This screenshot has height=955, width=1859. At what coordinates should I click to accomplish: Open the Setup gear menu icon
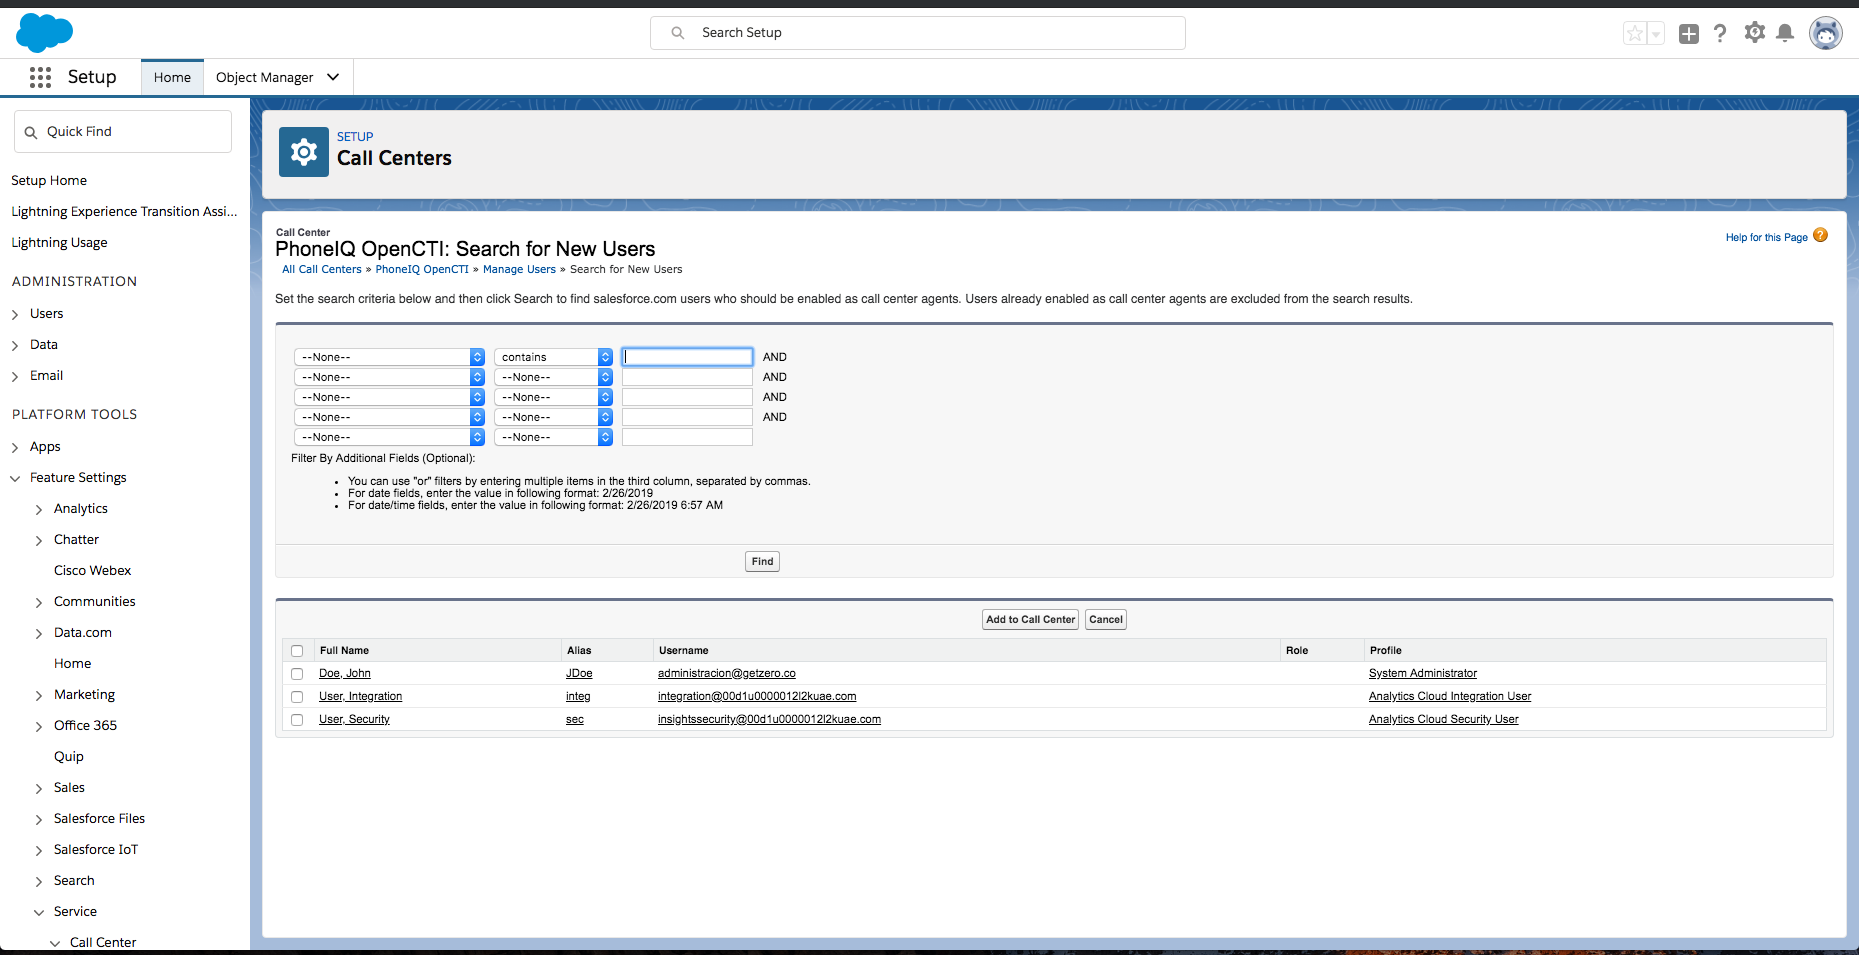click(1754, 33)
